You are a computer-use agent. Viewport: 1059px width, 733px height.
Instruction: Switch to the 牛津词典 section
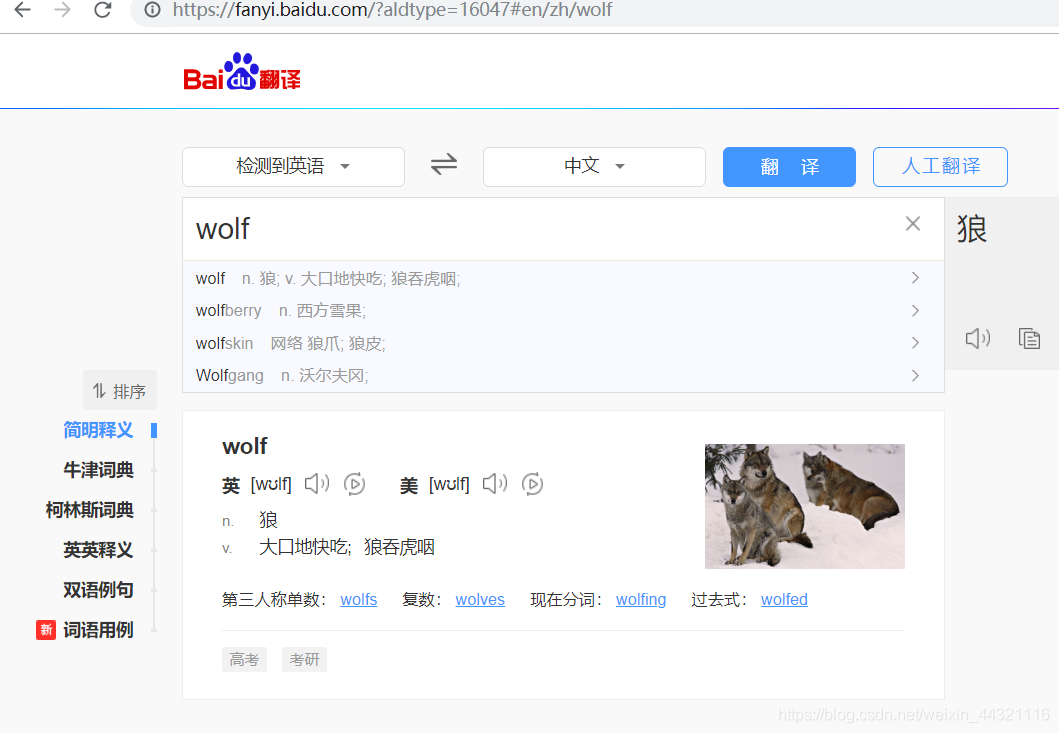click(97, 470)
